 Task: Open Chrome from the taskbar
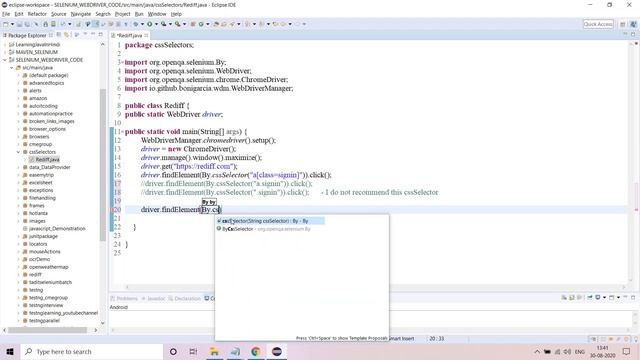256,351
